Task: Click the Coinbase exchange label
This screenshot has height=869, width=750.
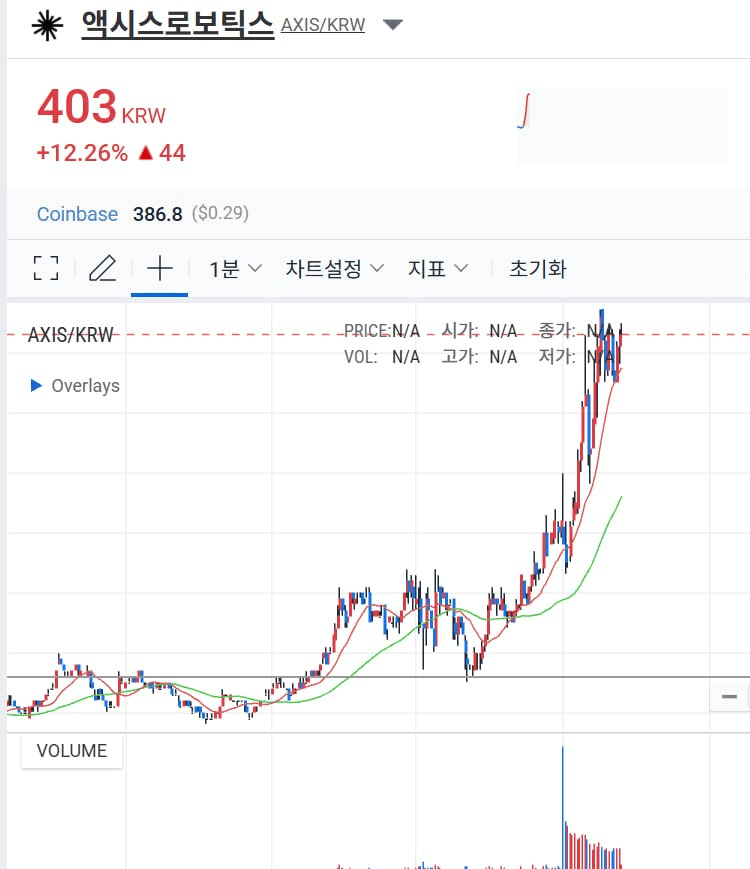Action: click(x=78, y=214)
